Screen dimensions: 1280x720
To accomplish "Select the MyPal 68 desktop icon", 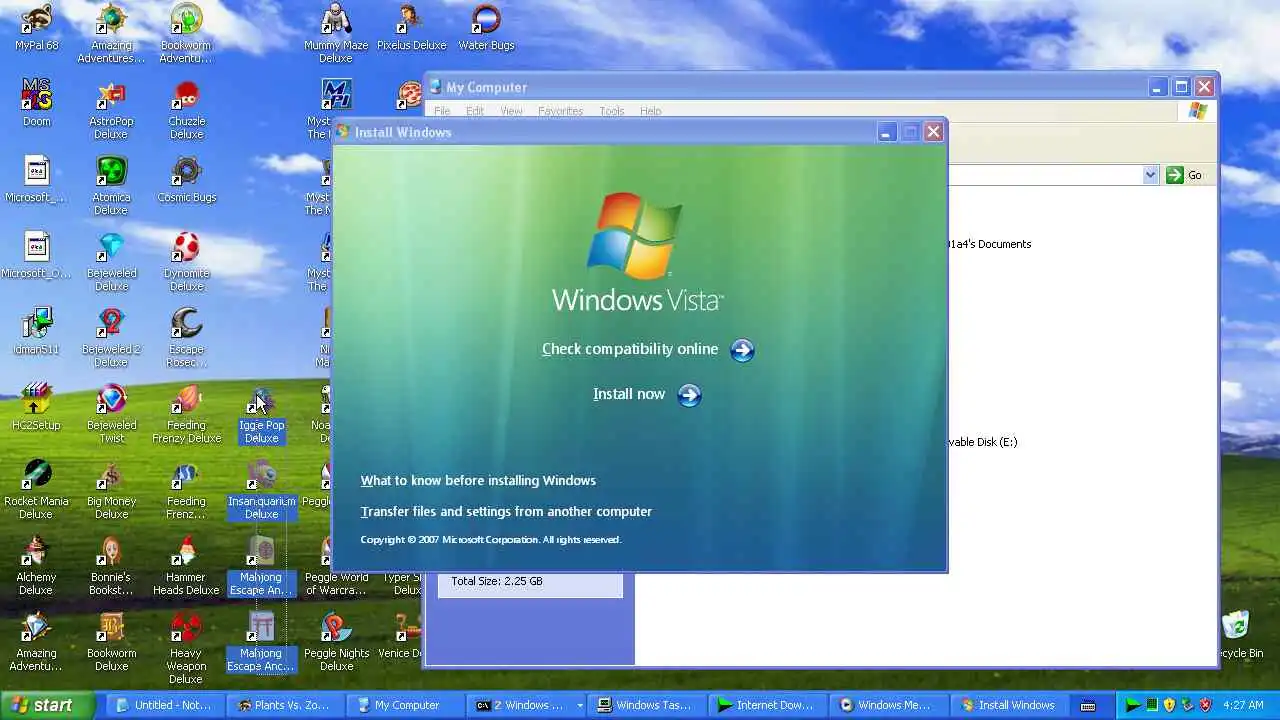I will 36,28.
